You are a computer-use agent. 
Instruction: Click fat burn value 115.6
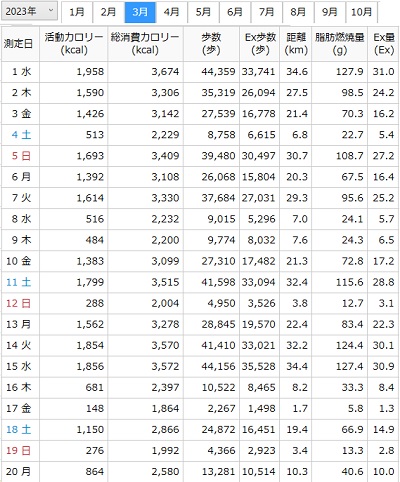[350, 282]
